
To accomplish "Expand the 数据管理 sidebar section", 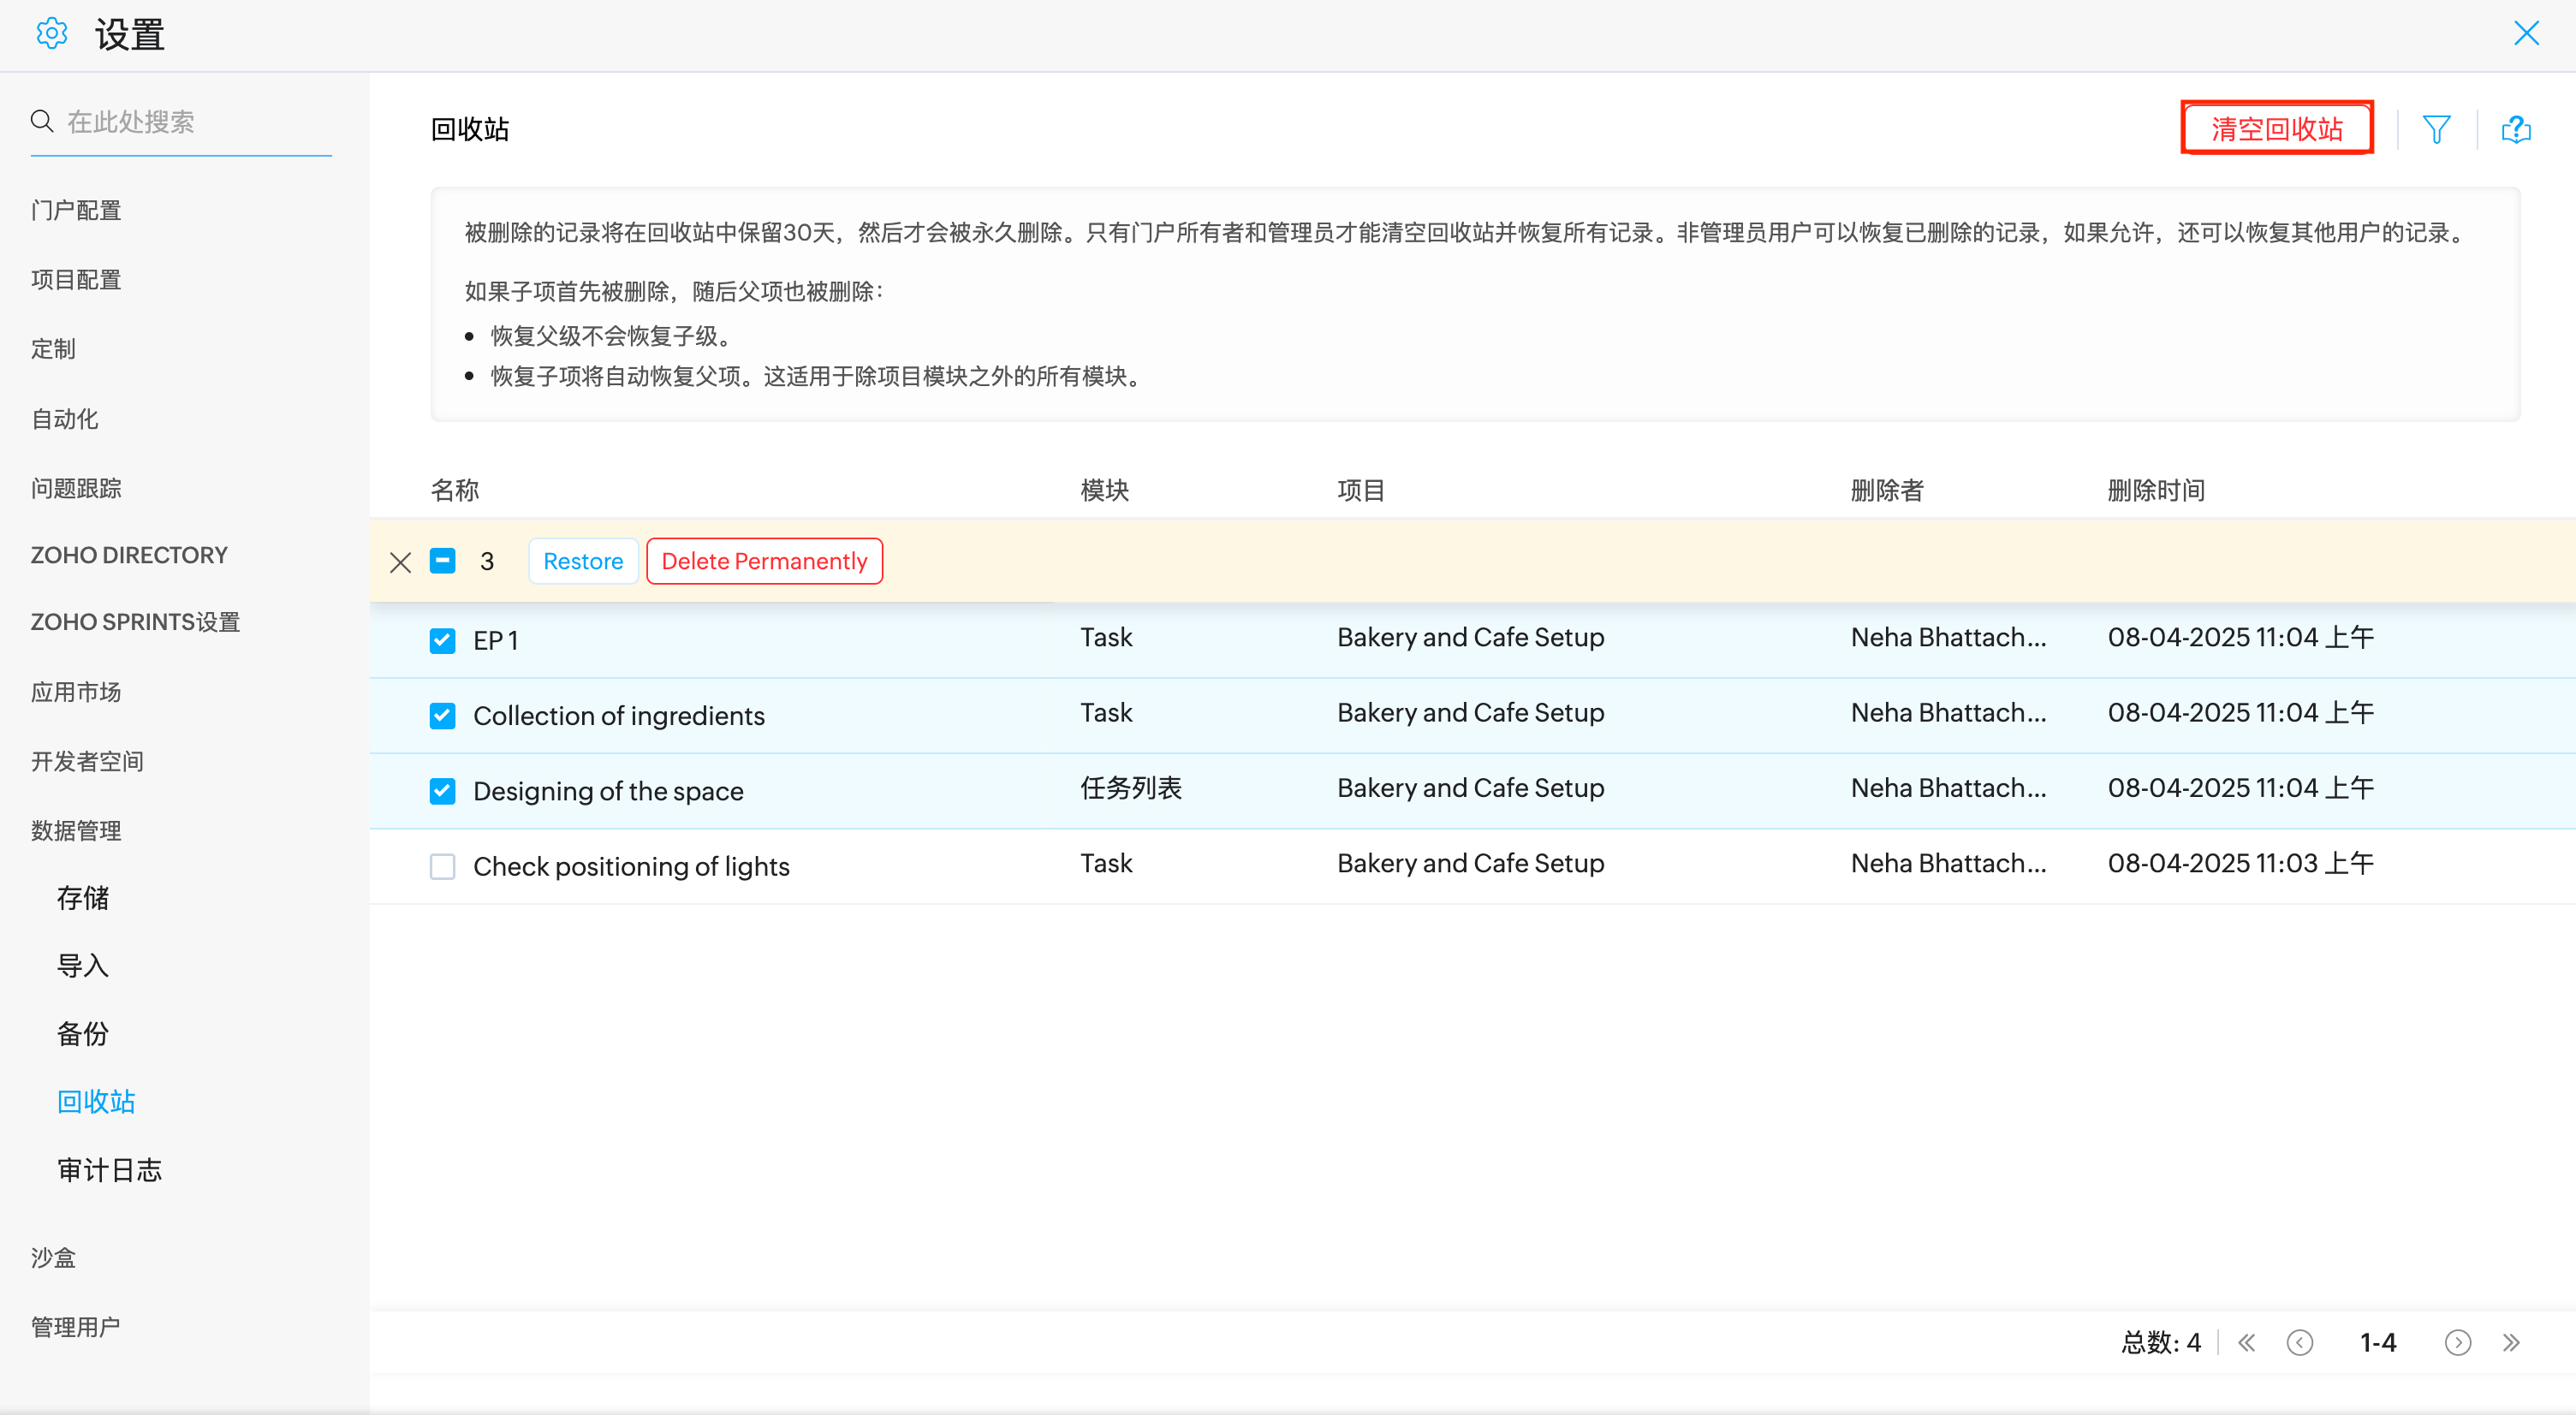I will 76,830.
